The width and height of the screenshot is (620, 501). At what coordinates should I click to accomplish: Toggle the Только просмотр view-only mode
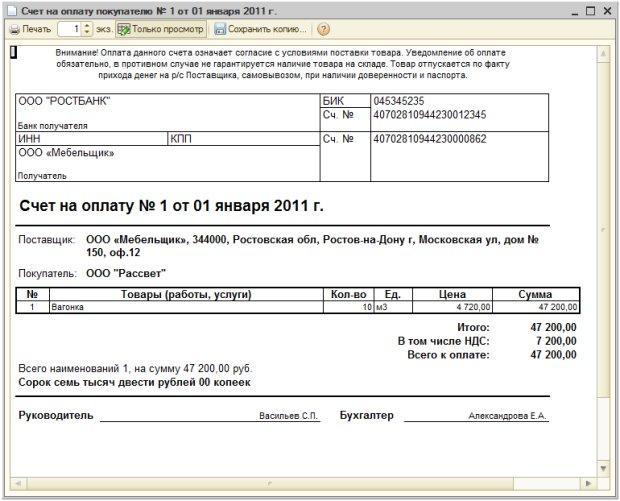coord(160,30)
